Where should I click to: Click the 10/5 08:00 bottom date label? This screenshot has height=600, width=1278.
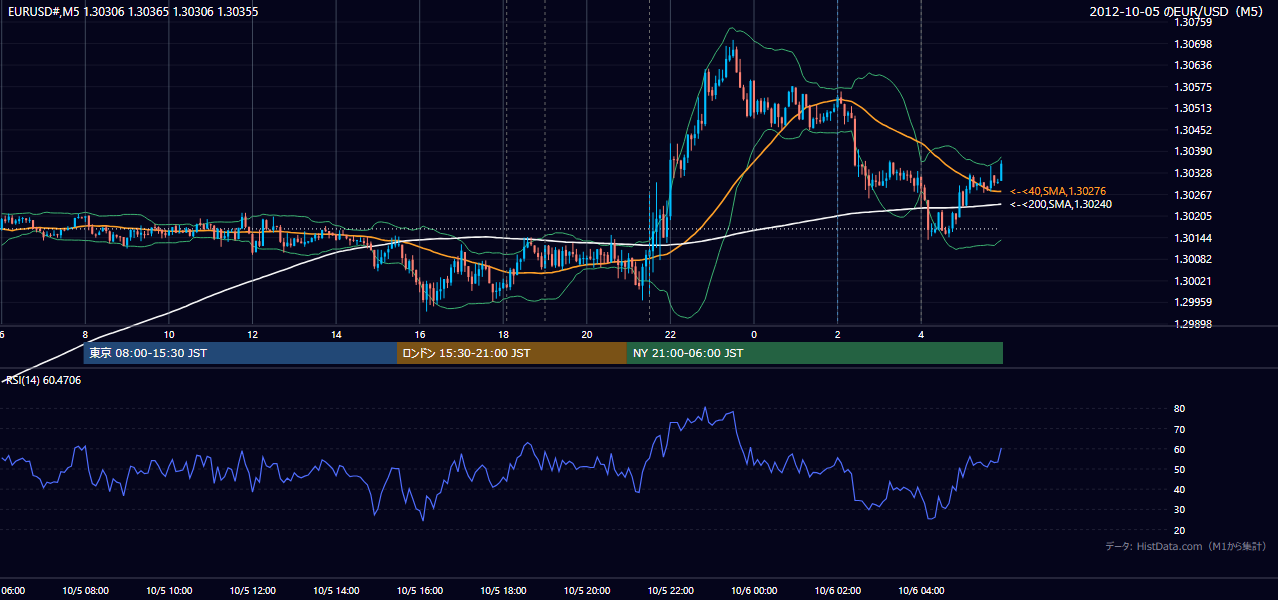86,590
